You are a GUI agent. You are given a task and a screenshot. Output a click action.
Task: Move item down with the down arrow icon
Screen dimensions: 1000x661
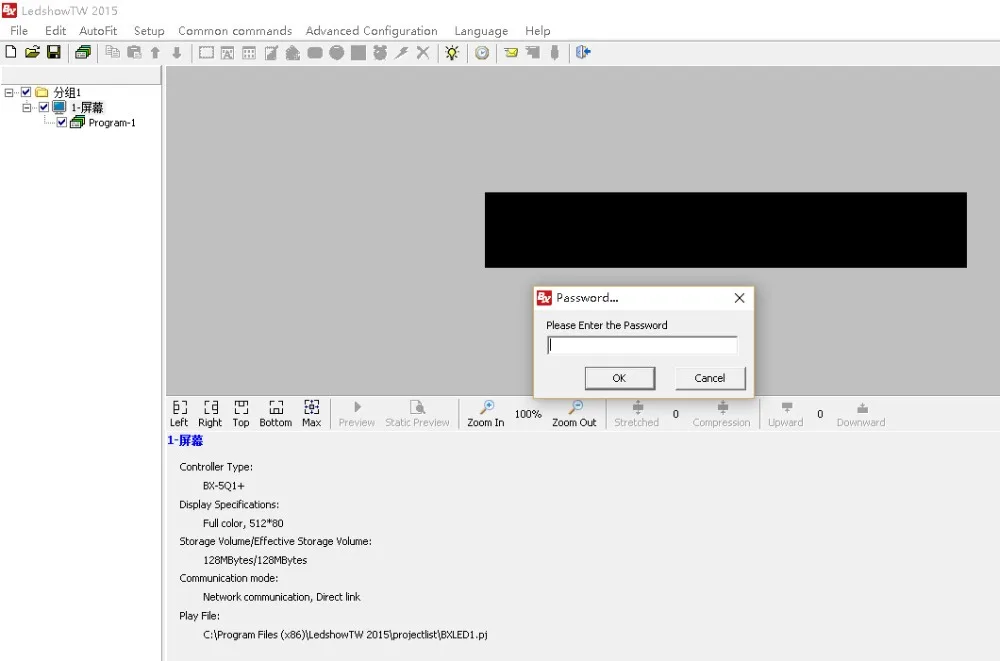click(x=177, y=52)
